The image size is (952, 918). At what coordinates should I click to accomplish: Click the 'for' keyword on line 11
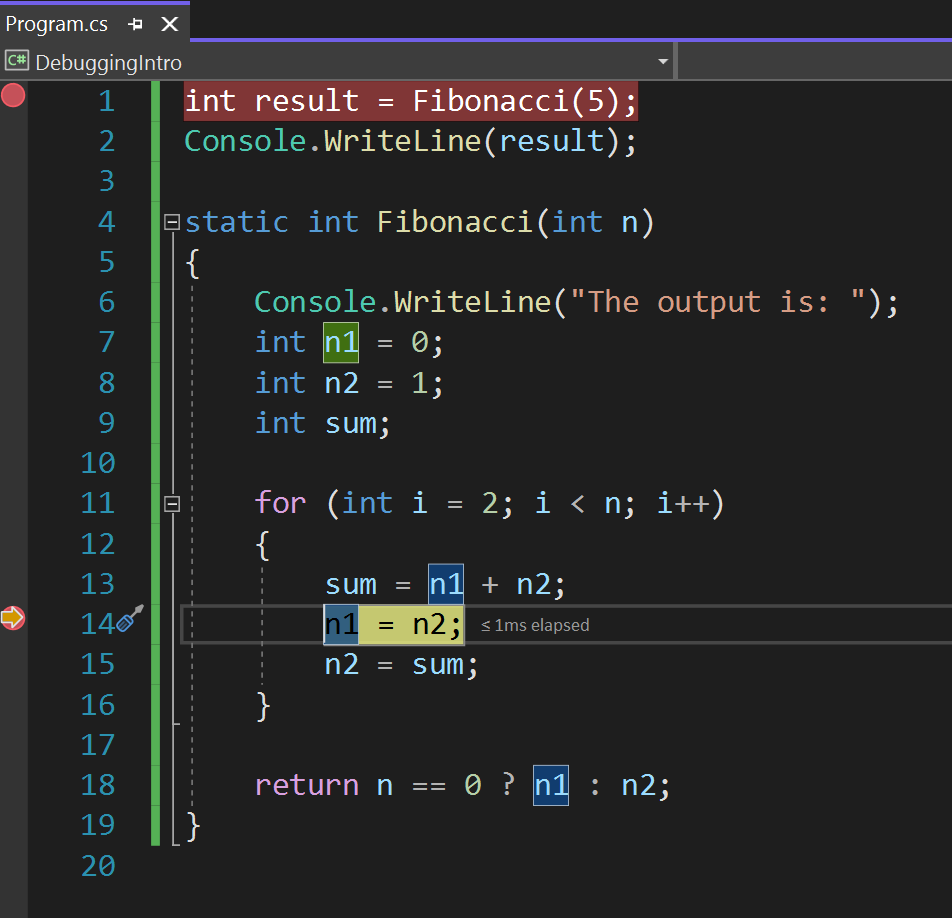click(280, 503)
